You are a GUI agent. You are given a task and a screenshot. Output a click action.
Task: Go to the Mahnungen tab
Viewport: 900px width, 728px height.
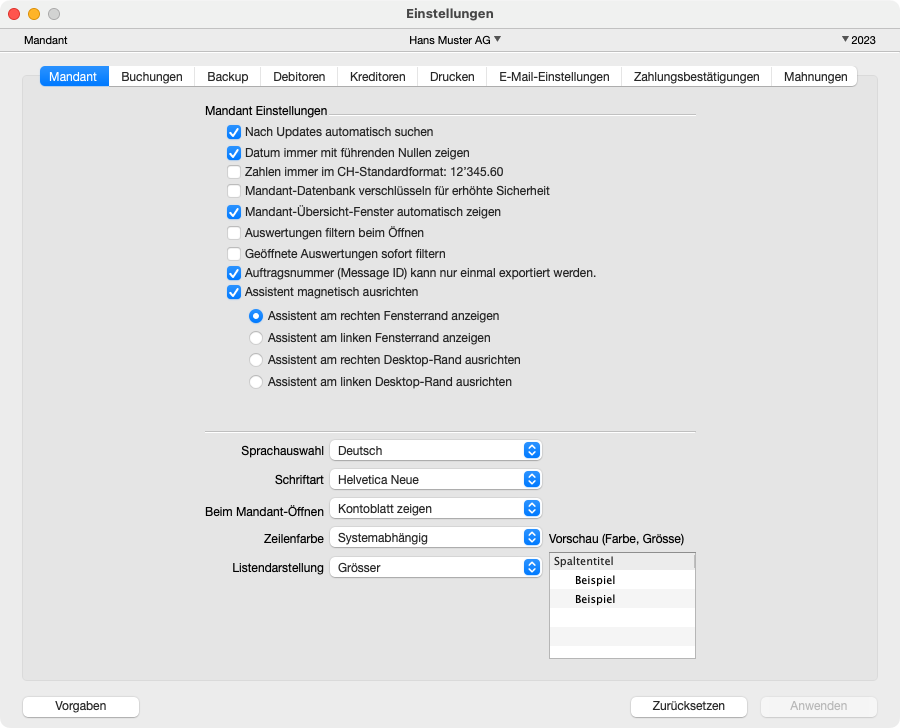click(x=815, y=76)
